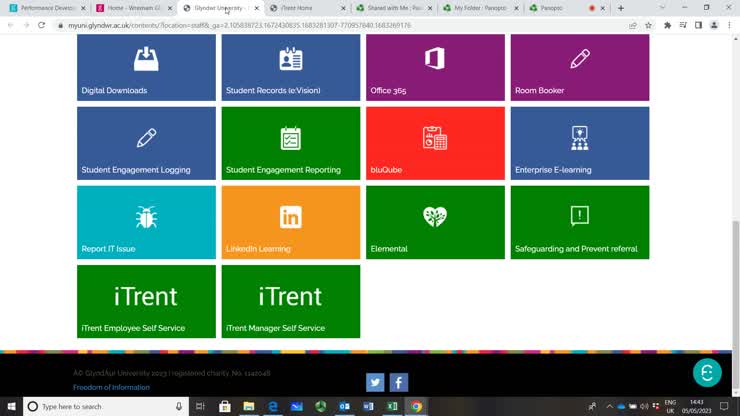Open the Room Booker tile
The image size is (740, 416).
coord(580,67)
